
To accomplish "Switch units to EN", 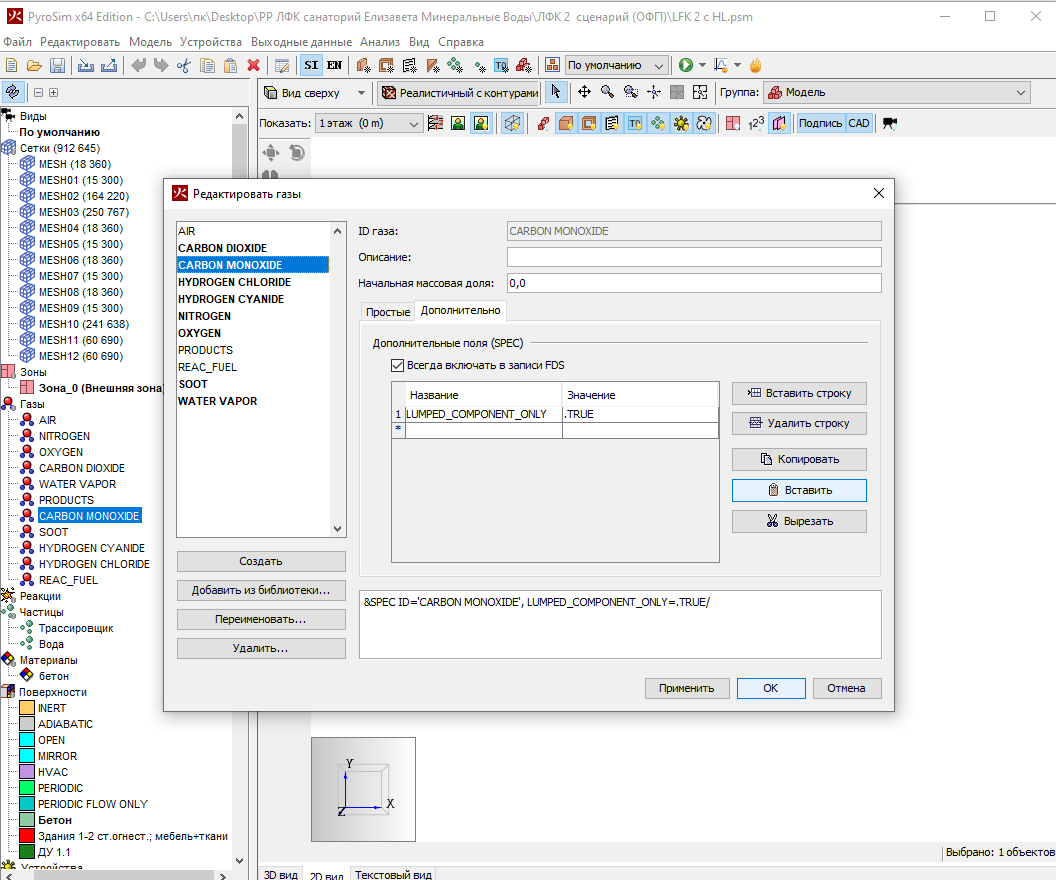I will tap(334, 65).
